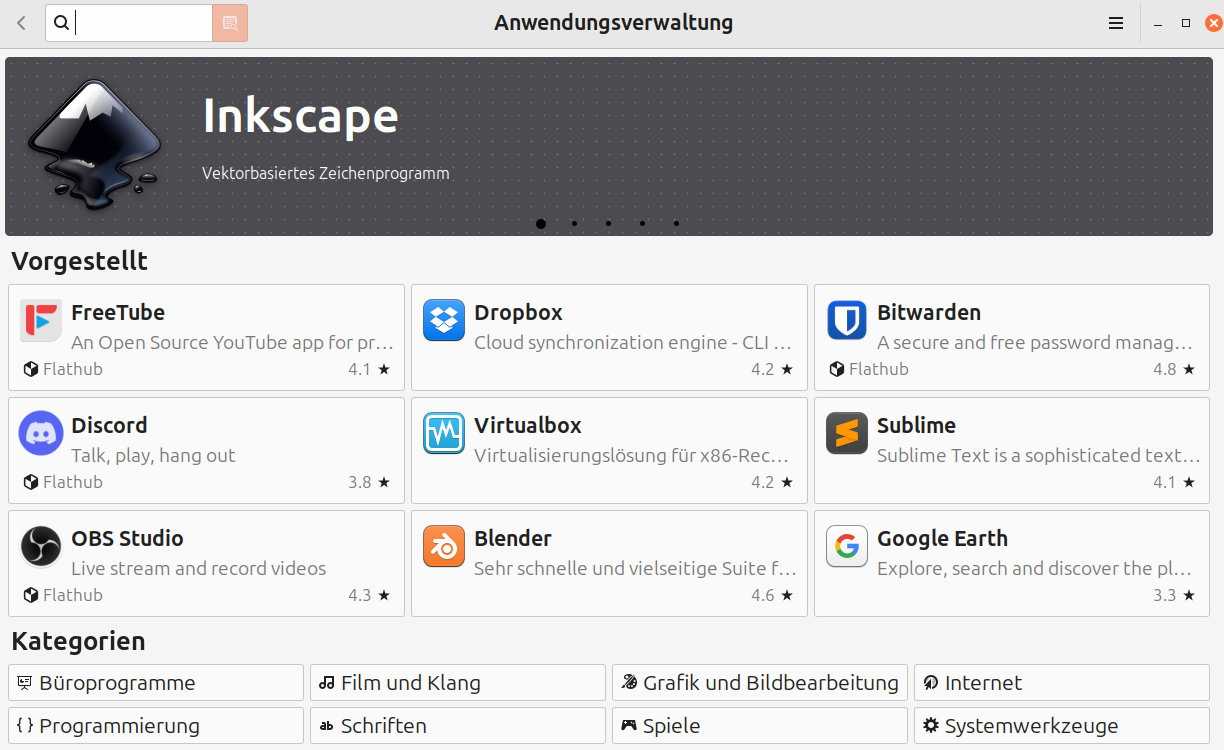This screenshot has height=750, width=1224.
Task: Open the OBS Studio title
Action: click(x=127, y=538)
